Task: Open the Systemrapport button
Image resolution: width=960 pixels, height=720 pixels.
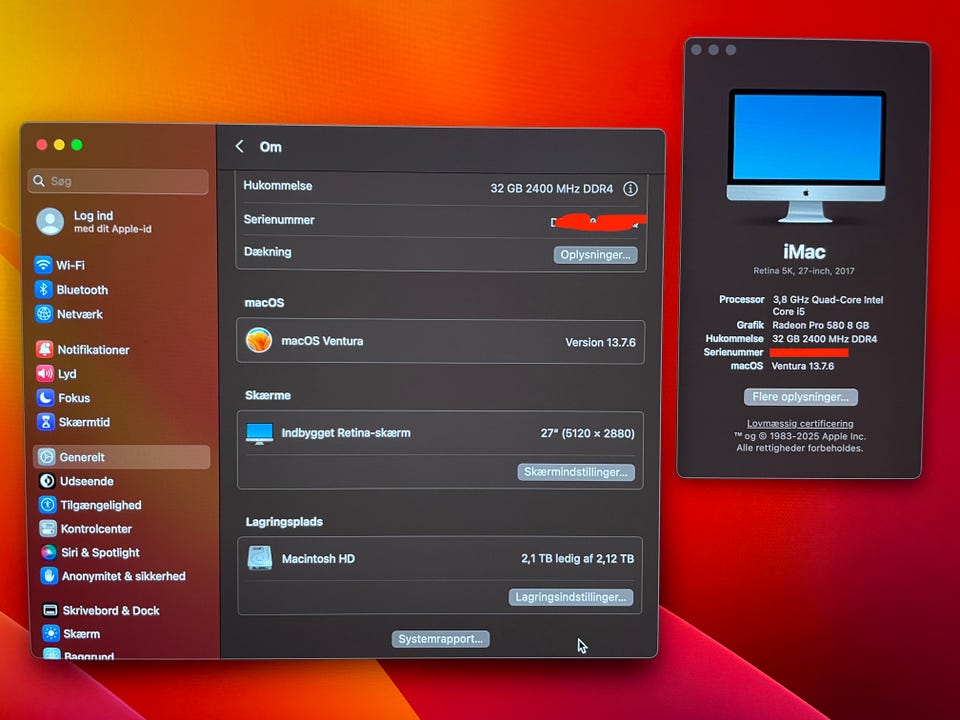Action: tap(440, 639)
